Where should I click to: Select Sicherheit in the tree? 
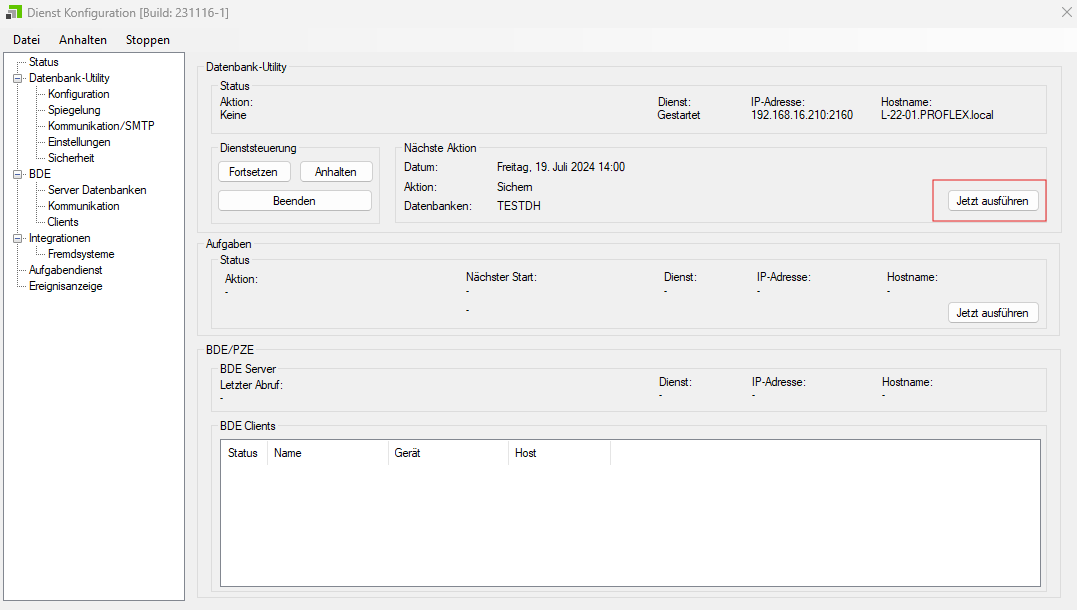coord(71,158)
